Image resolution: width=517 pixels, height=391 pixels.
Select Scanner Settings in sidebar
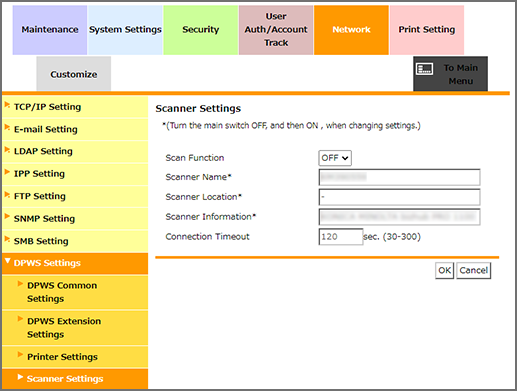click(75, 379)
